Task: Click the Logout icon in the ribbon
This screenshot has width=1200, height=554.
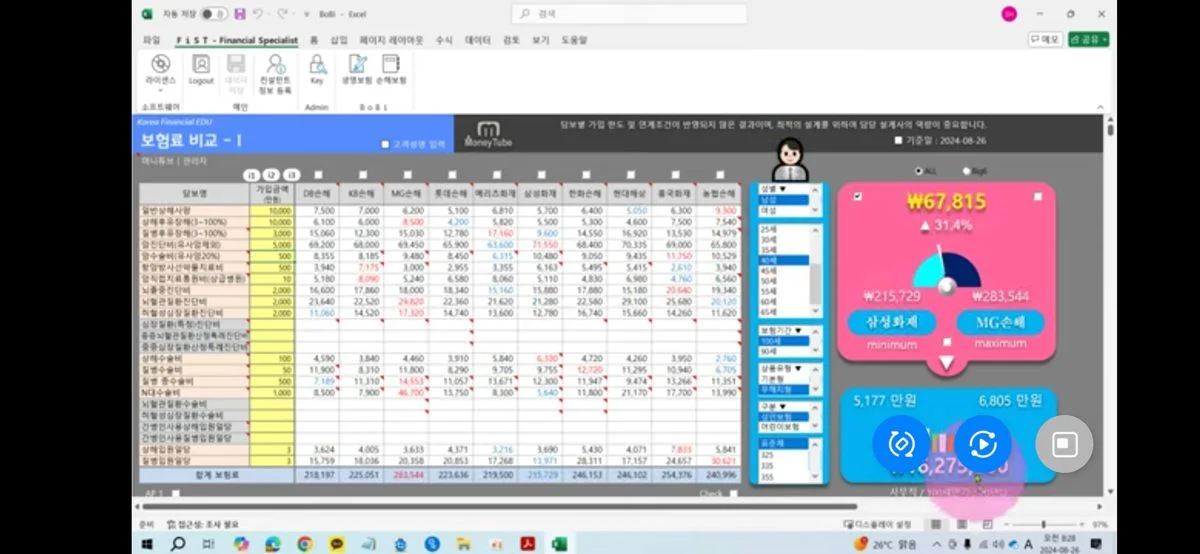Action: coord(201,68)
